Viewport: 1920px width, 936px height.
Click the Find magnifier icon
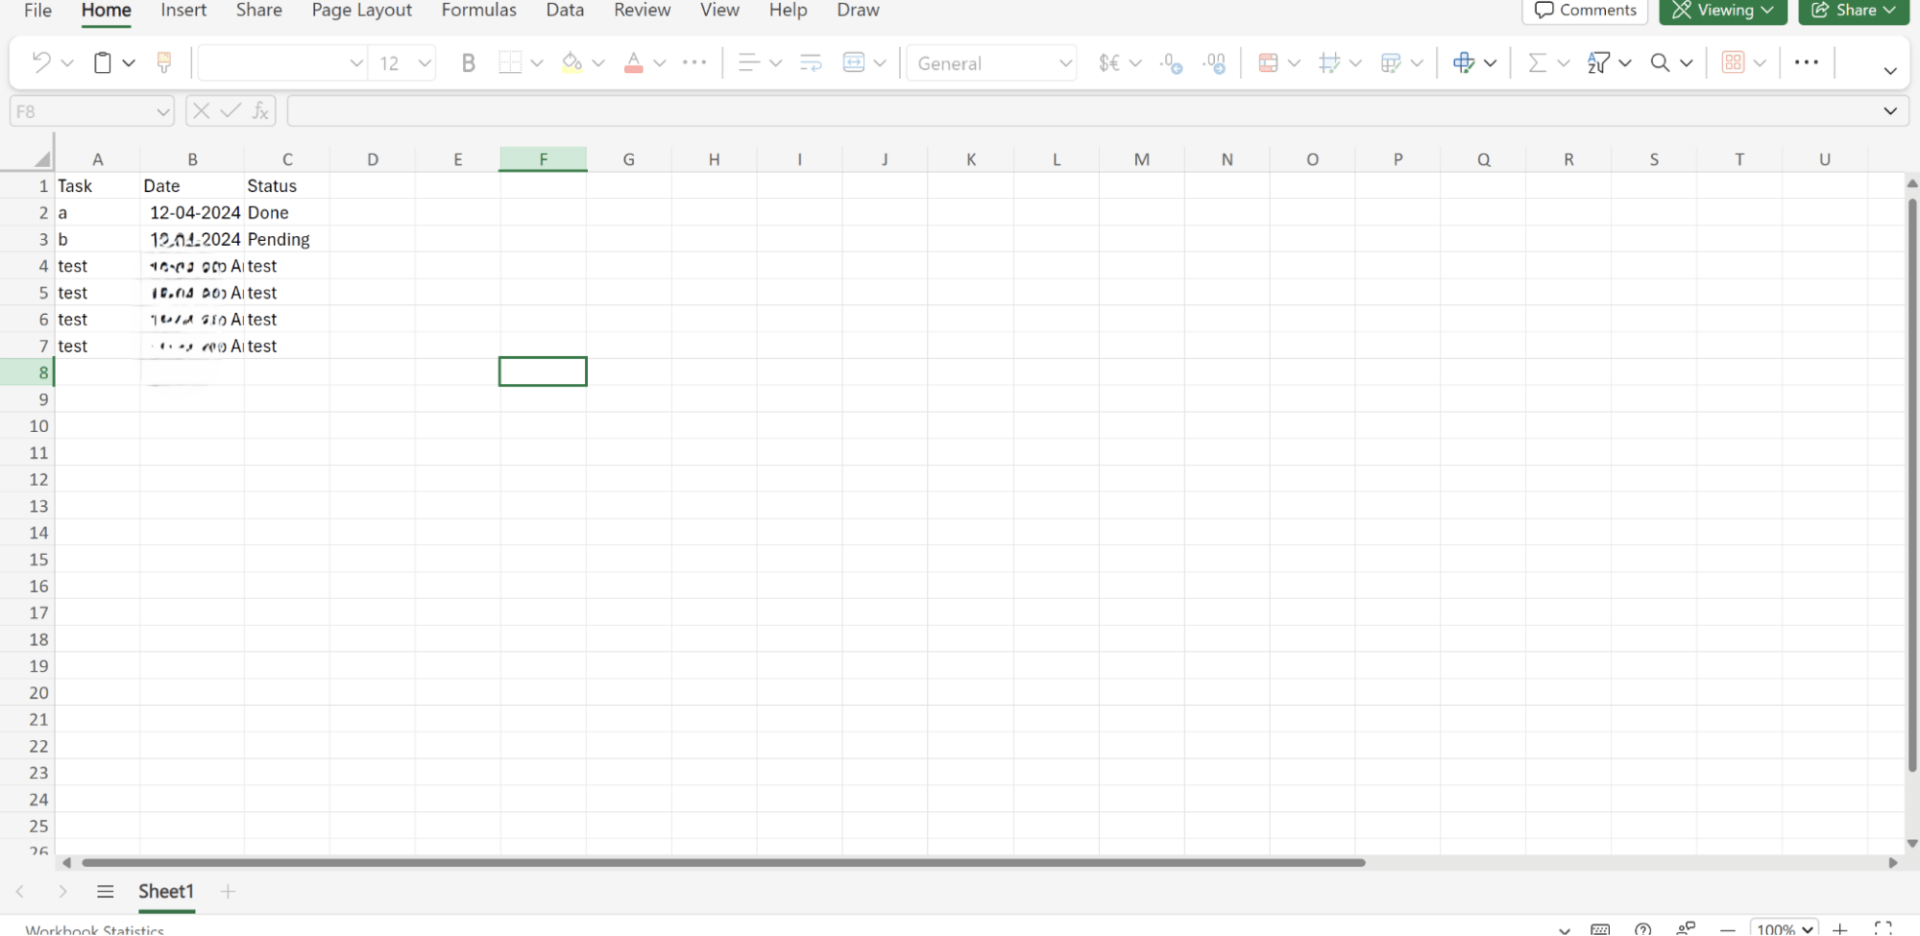pos(1662,62)
